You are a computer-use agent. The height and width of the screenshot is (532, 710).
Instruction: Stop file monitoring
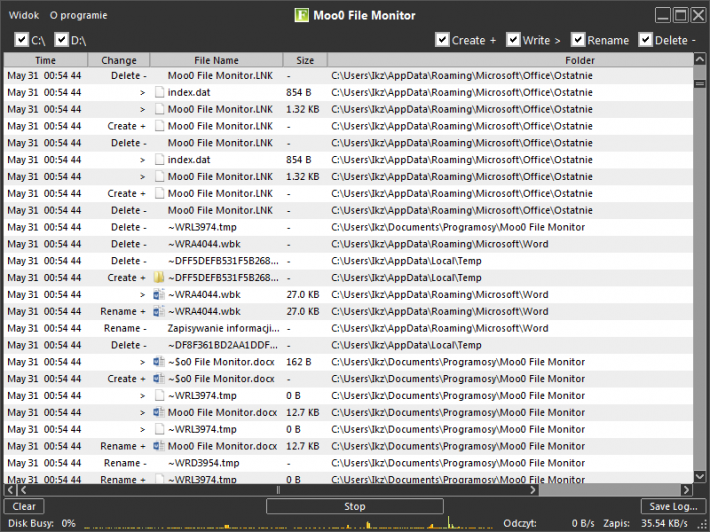tap(355, 507)
